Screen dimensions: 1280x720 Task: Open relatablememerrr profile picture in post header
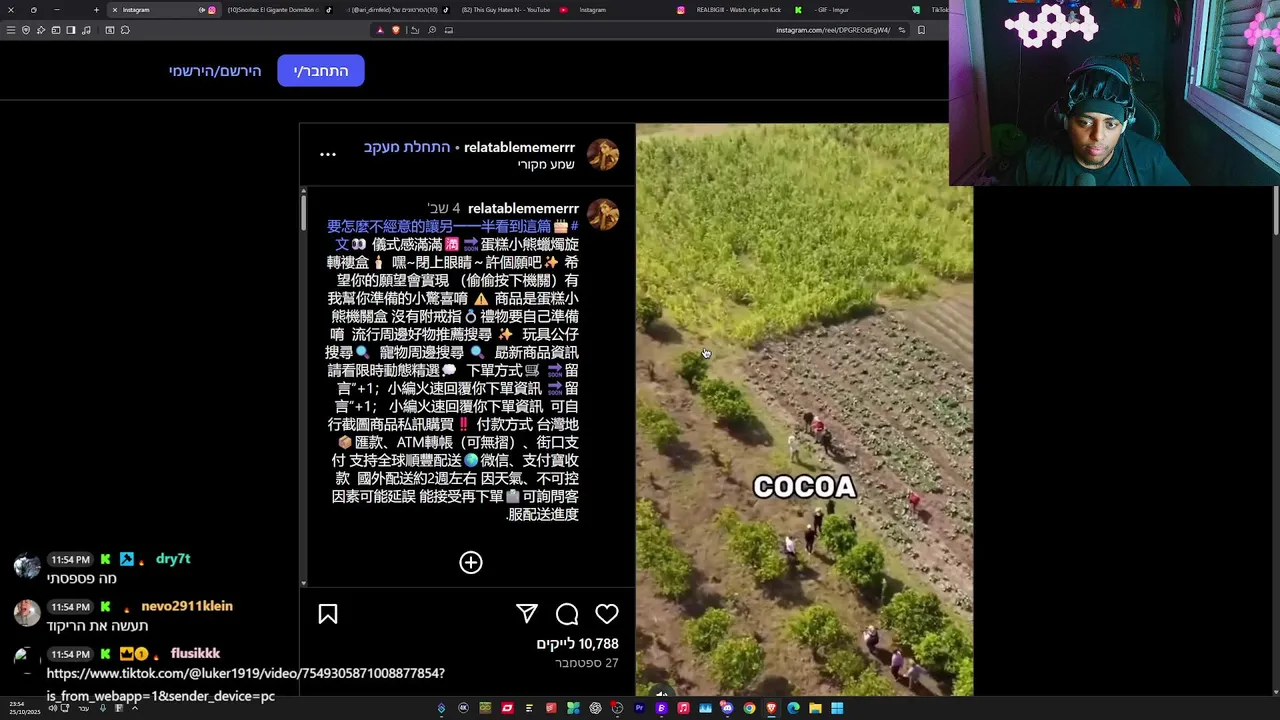[603, 155]
